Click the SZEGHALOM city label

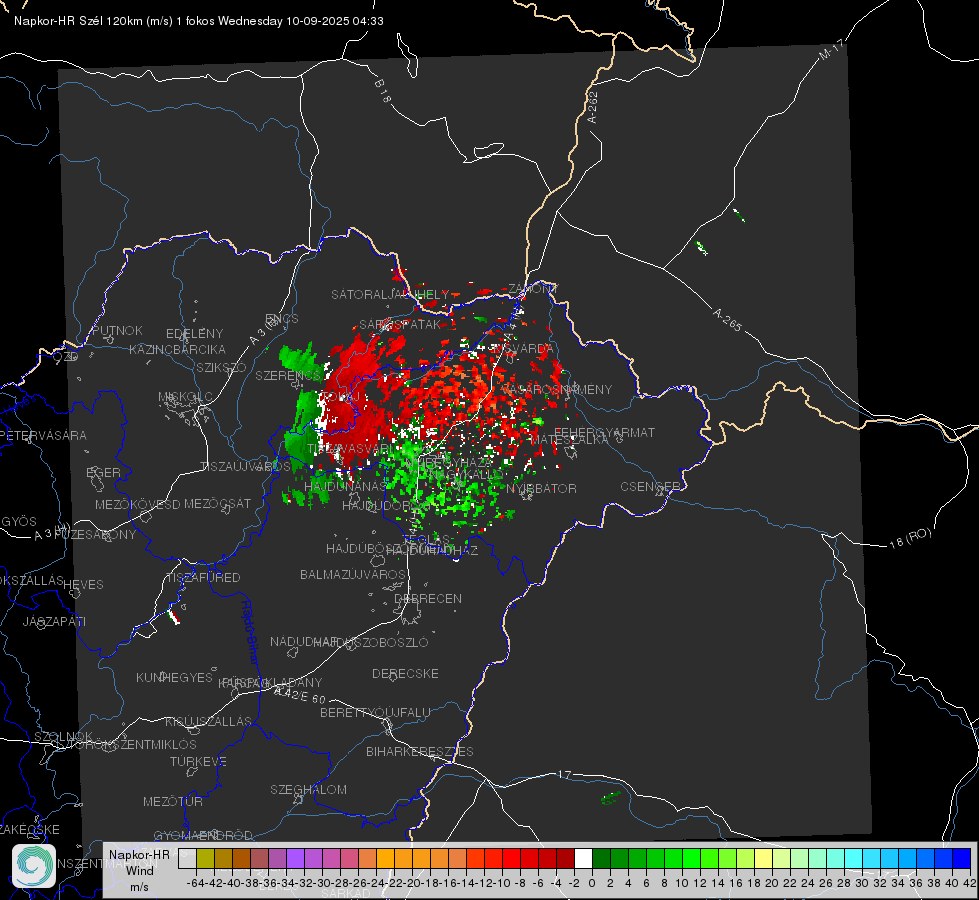[x=308, y=789]
